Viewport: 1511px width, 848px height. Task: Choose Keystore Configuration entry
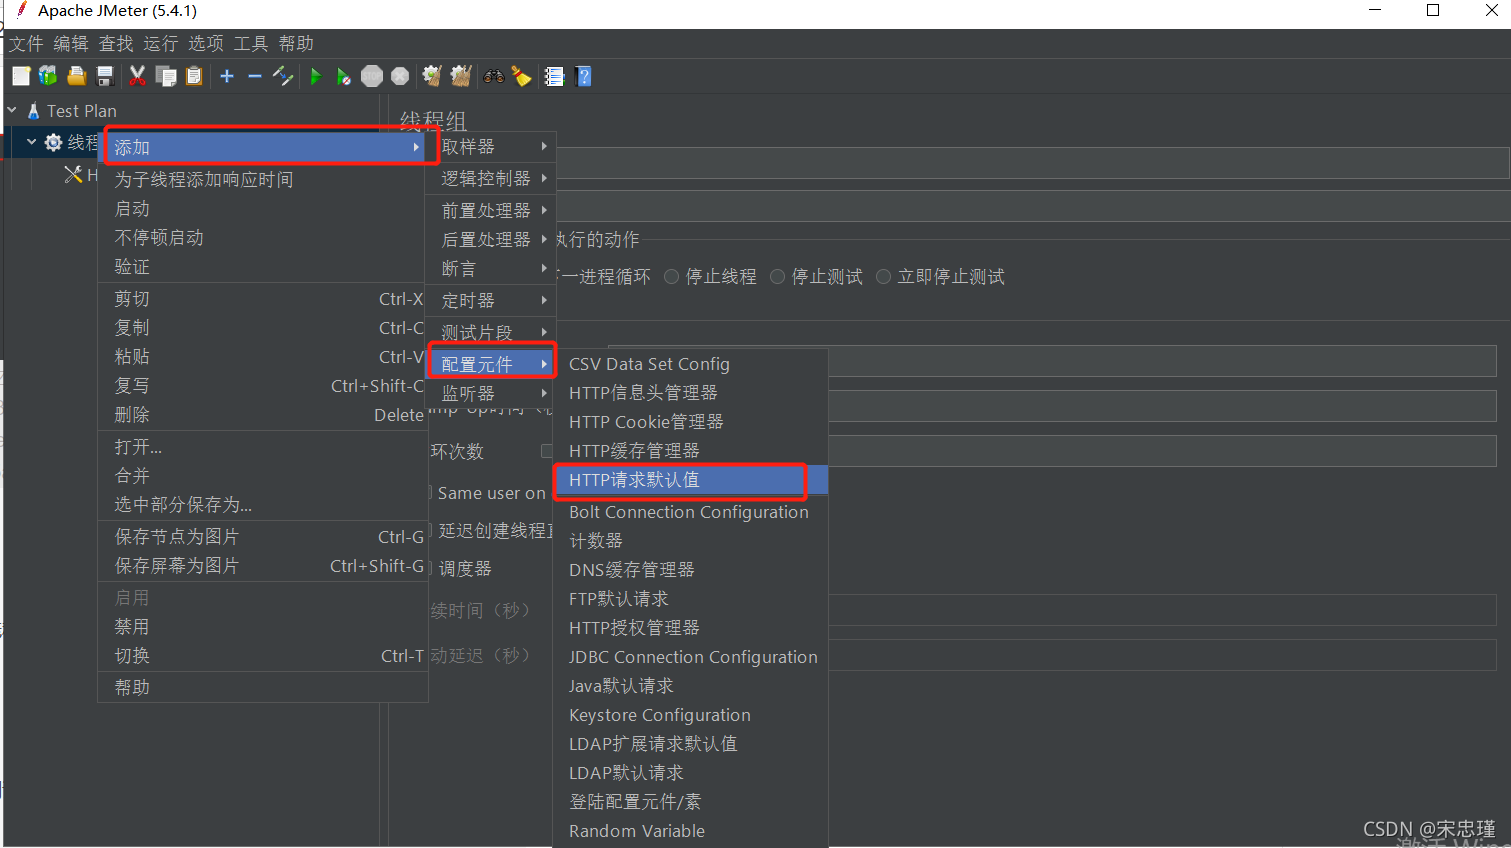(x=690, y=715)
